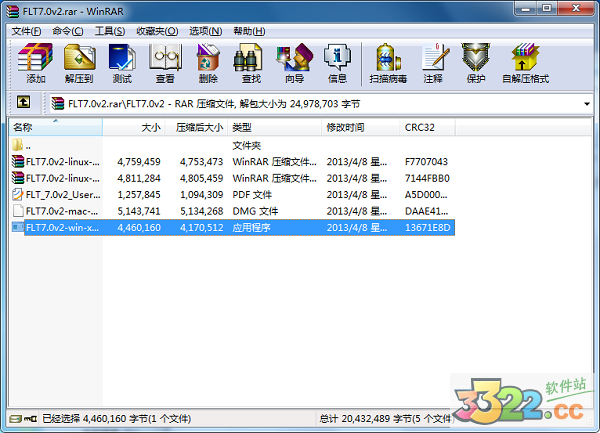
Task: Click the PDF 文件 type cell
Action: [x=252, y=195]
